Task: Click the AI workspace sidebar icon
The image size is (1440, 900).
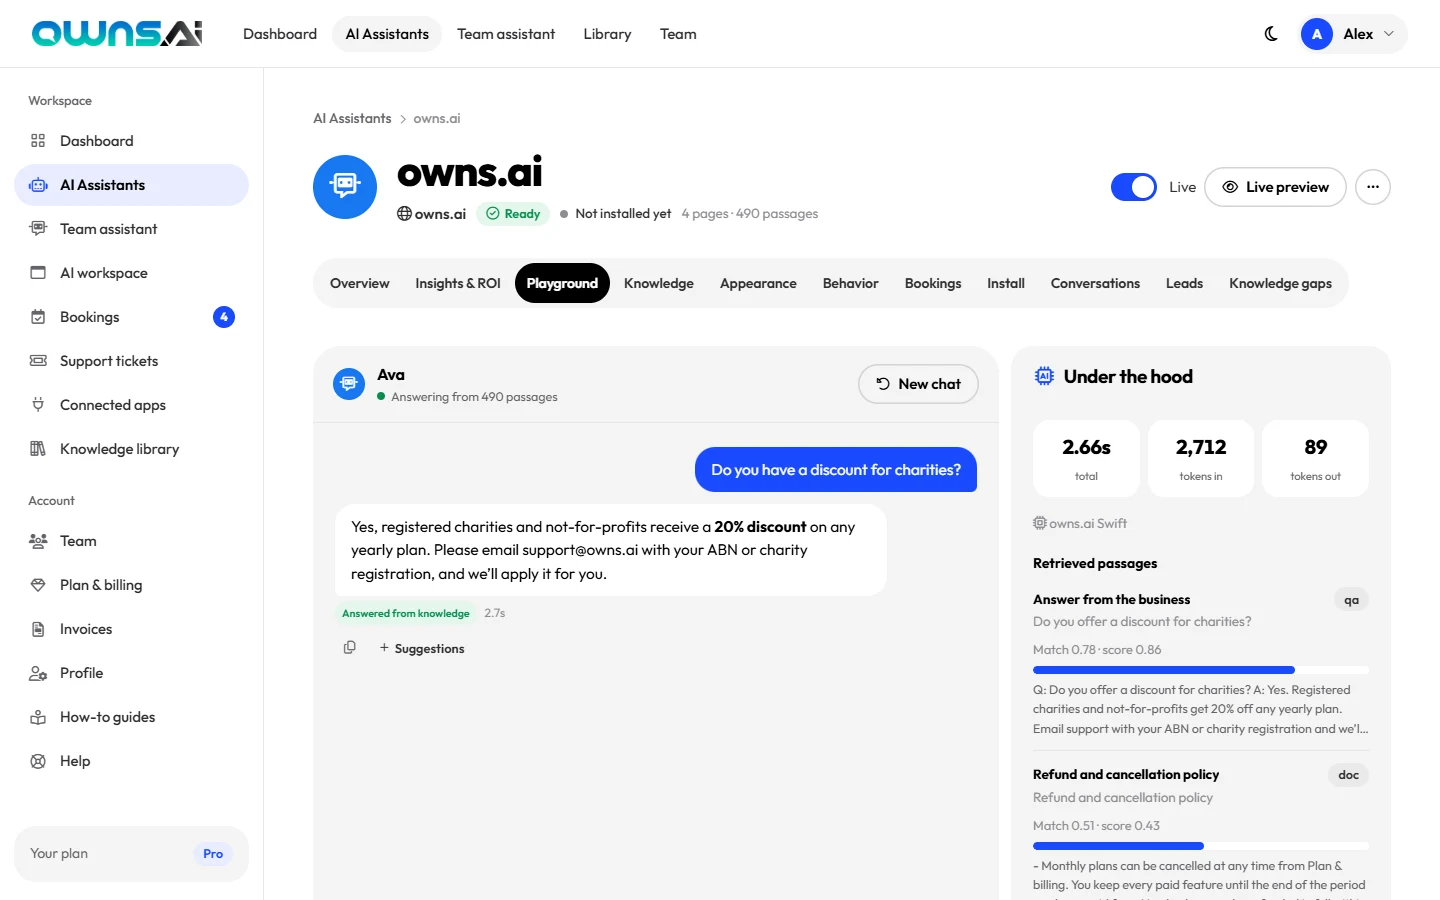Action: tap(38, 273)
